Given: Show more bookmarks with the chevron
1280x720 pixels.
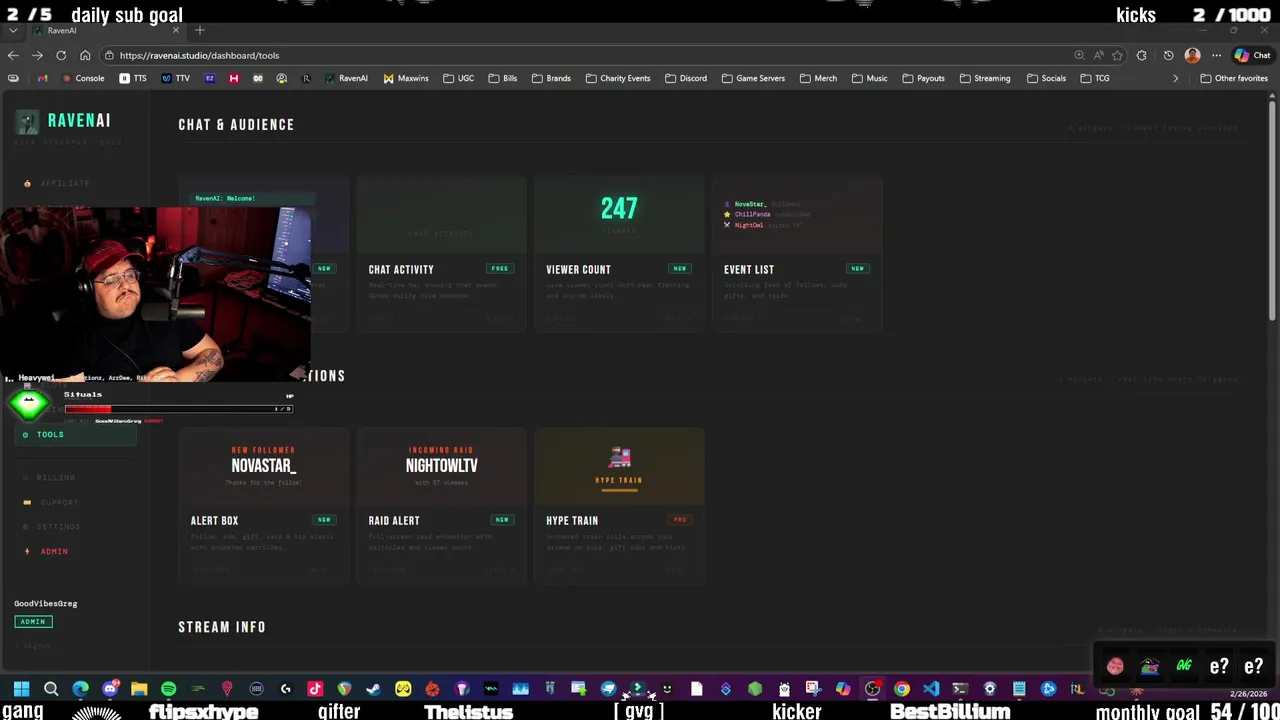Looking at the screenshot, I should [x=1175, y=78].
